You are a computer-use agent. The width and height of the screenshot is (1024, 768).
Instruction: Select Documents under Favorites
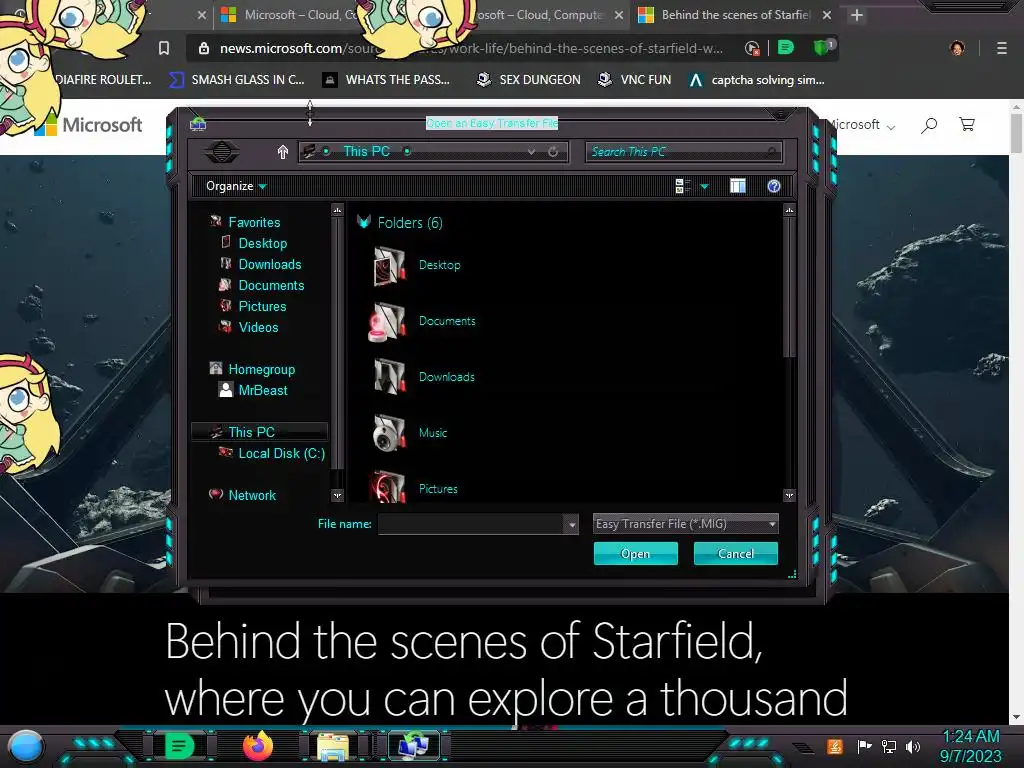pyautogui.click(x=271, y=285)
